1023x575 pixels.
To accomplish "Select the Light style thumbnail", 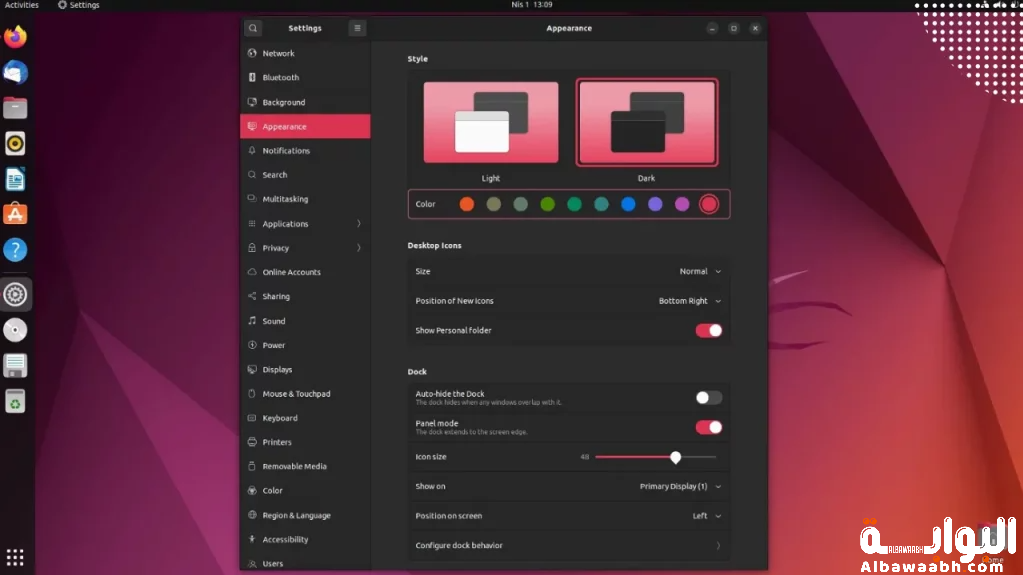I will 490,123.
